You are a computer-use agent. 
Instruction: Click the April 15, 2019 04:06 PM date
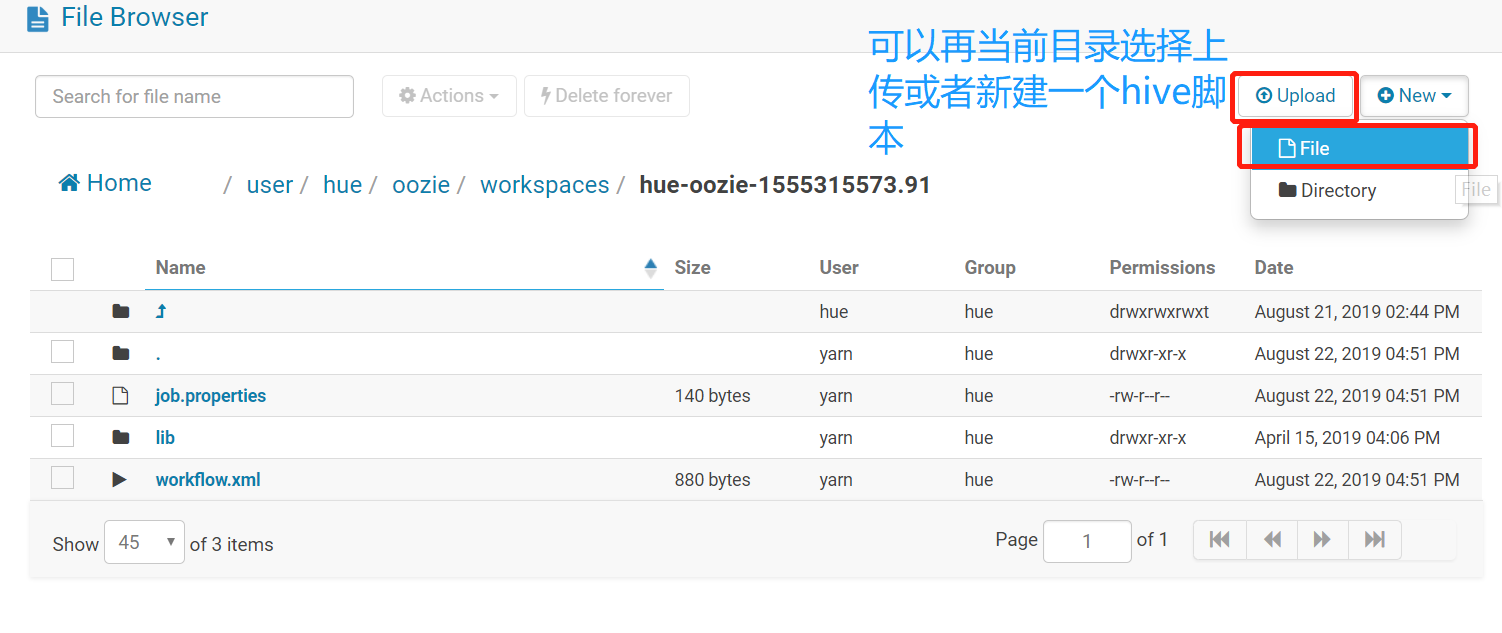[x=1347, y=438]
